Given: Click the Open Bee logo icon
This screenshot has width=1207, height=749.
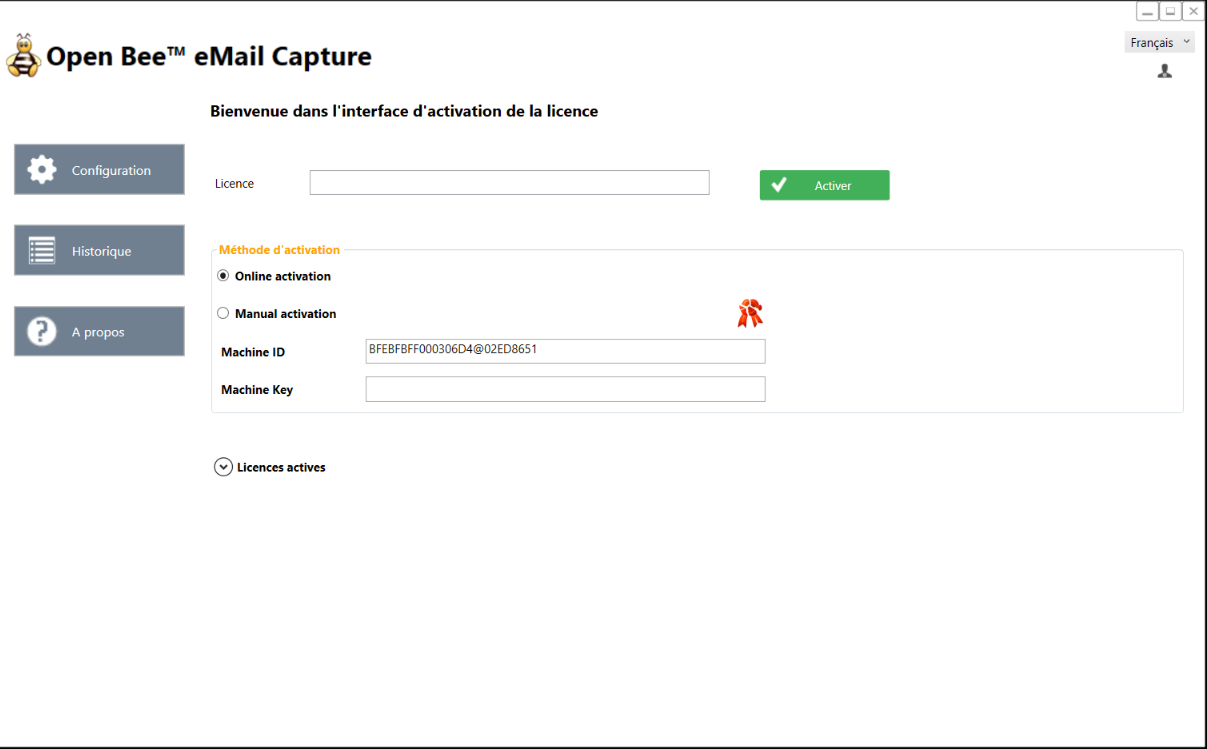Looking at the screenshot, I should point(23,56).
